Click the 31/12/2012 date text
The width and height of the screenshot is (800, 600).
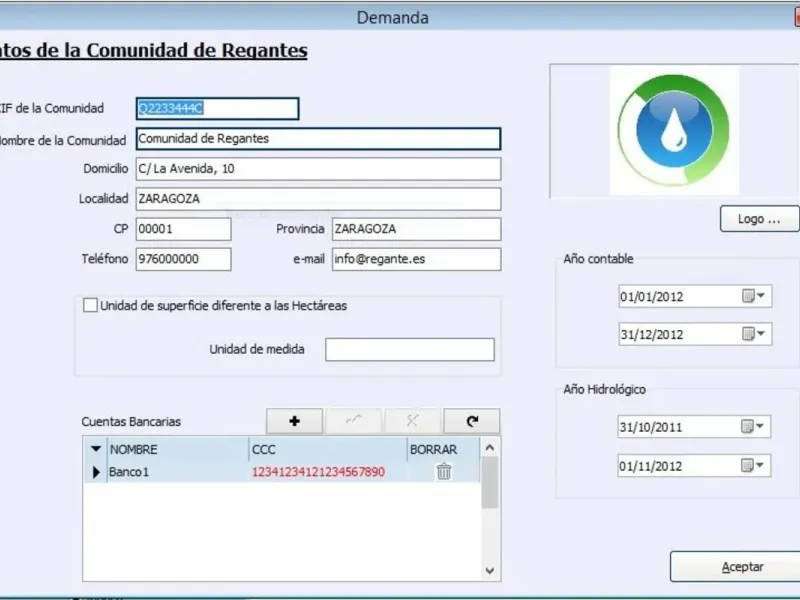pyautogui.click(x=652, y=334)
